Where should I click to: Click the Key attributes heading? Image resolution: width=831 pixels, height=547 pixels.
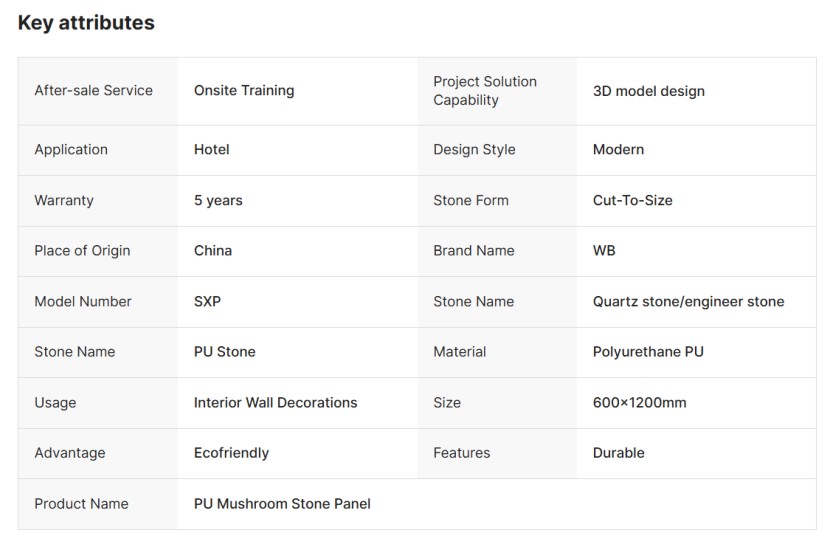coord(86,23)
